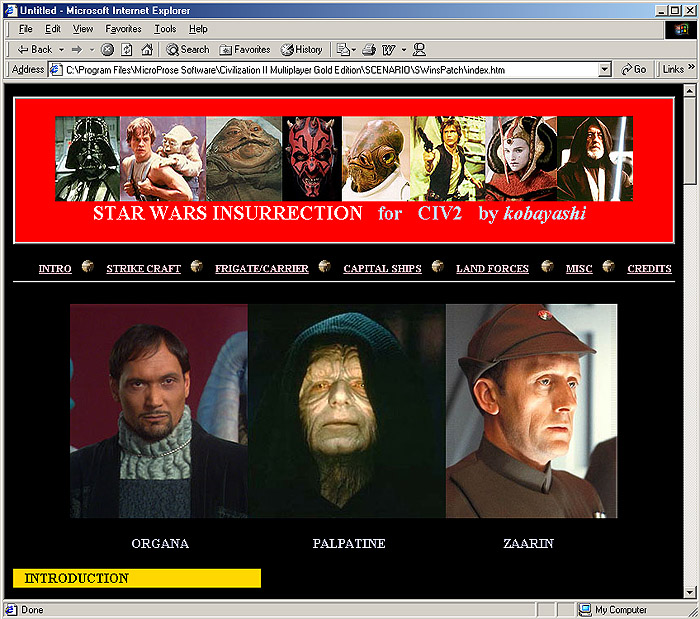Expand the Back button history arrow
Viewport: 700px width, 619px height.
pos(61,49)
